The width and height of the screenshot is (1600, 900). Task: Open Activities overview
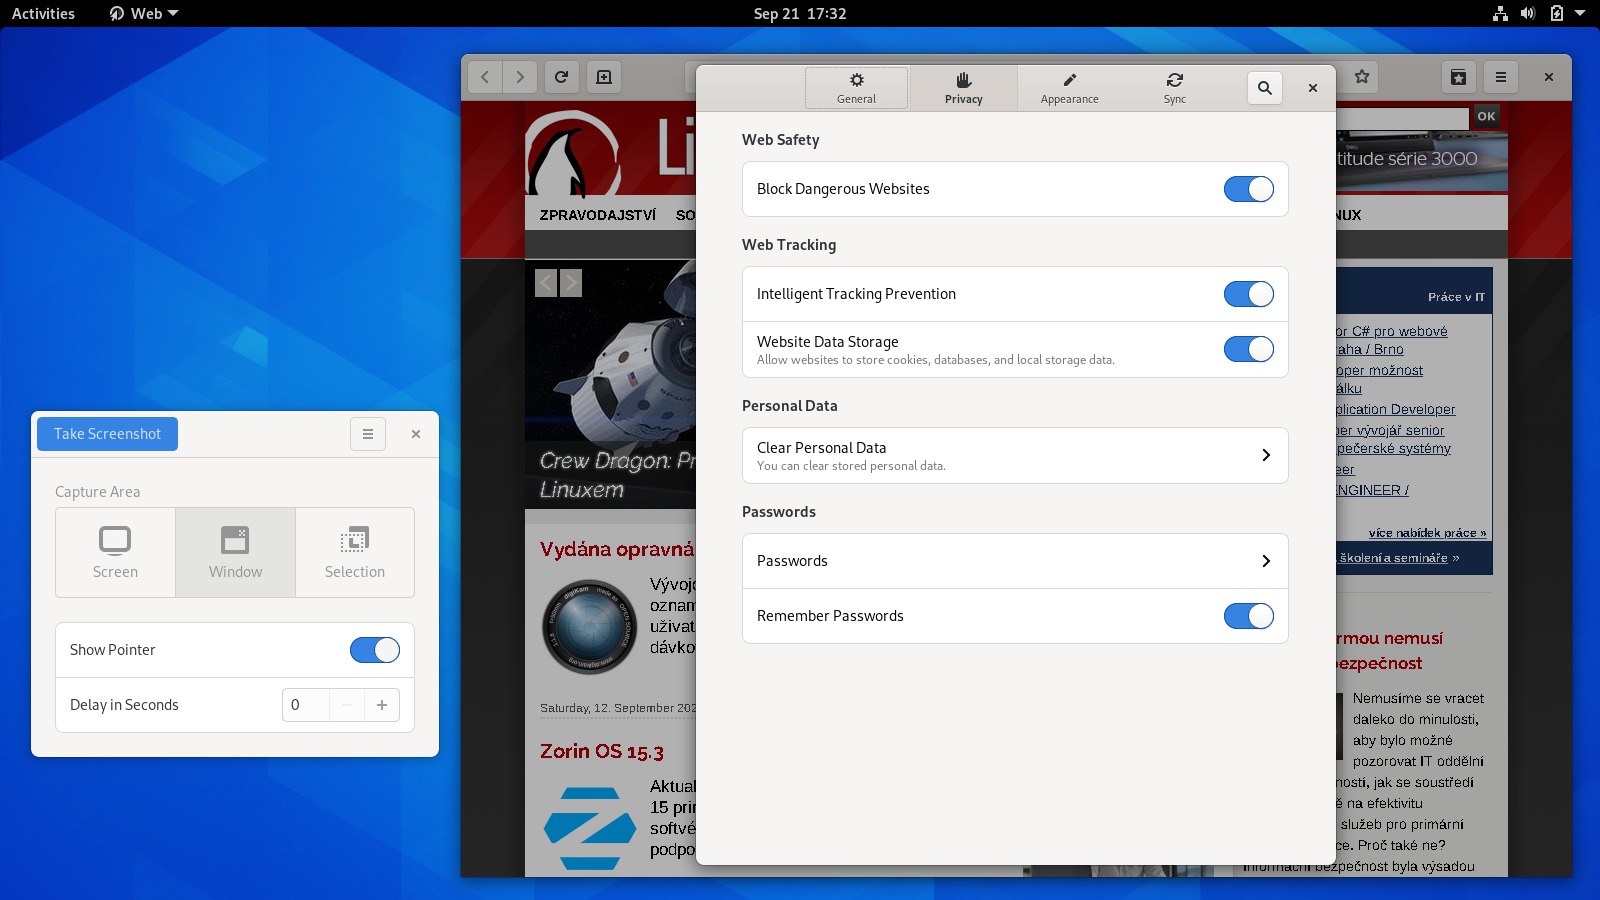tap(43, 14)
